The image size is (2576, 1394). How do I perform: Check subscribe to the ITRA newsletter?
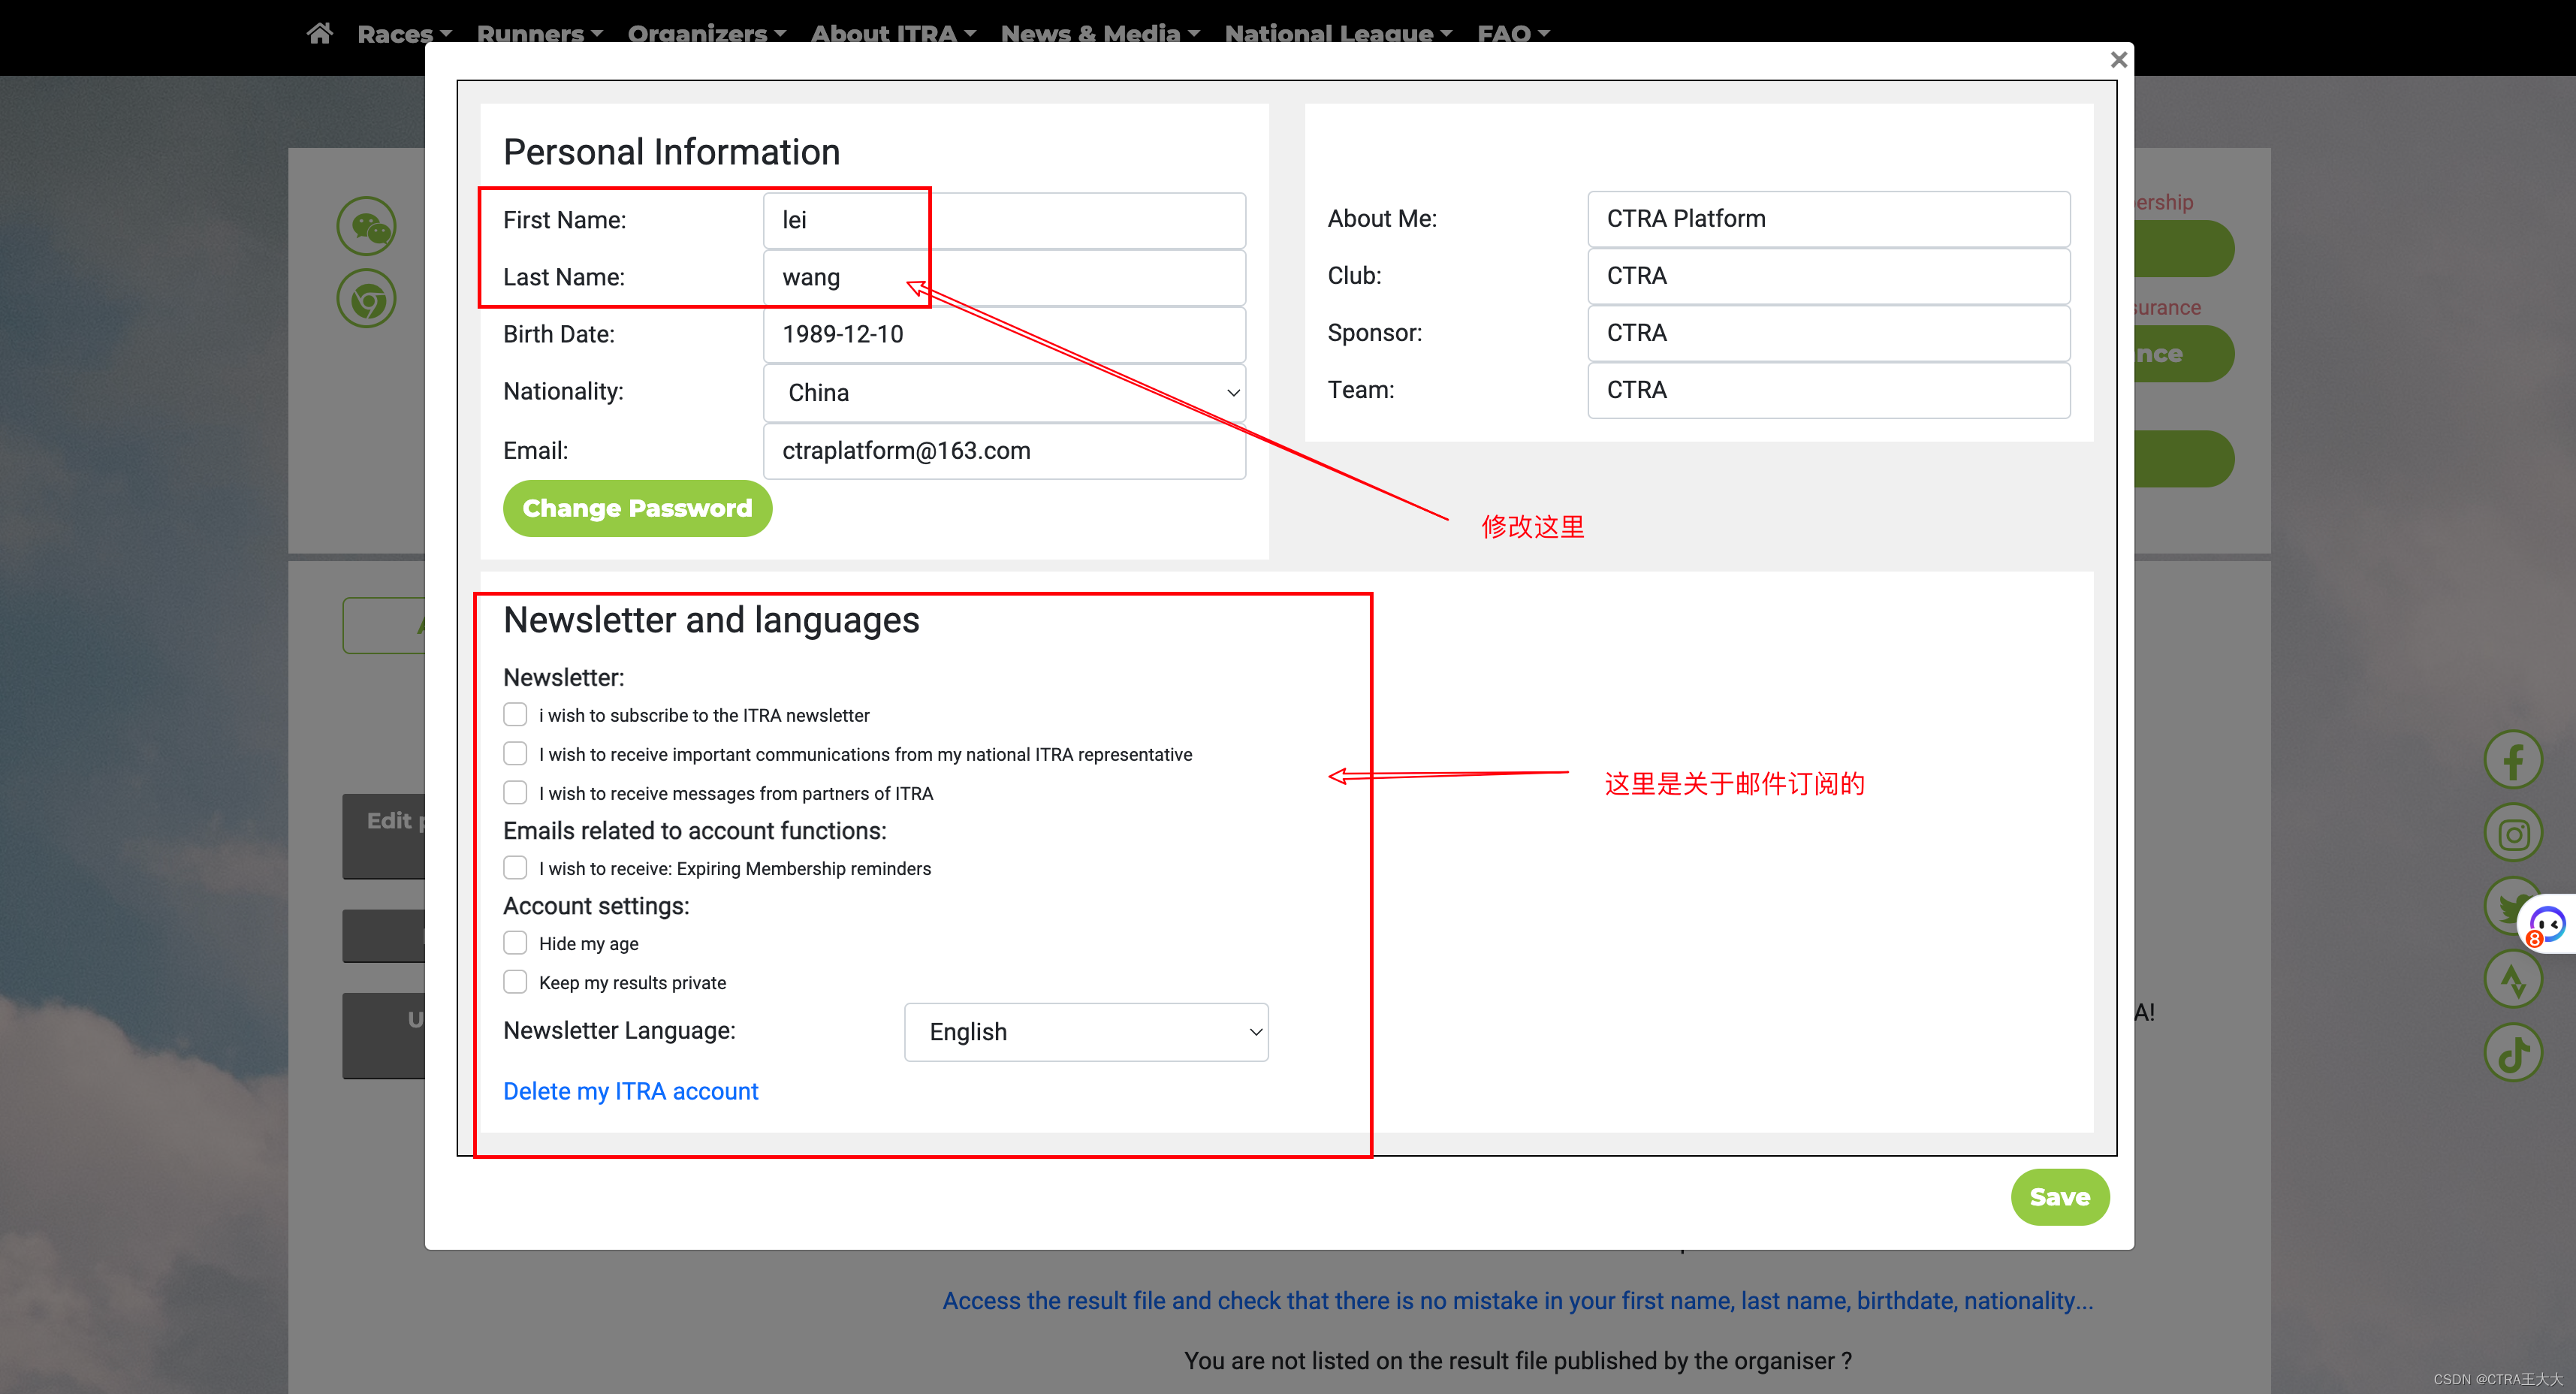[515, 714]
